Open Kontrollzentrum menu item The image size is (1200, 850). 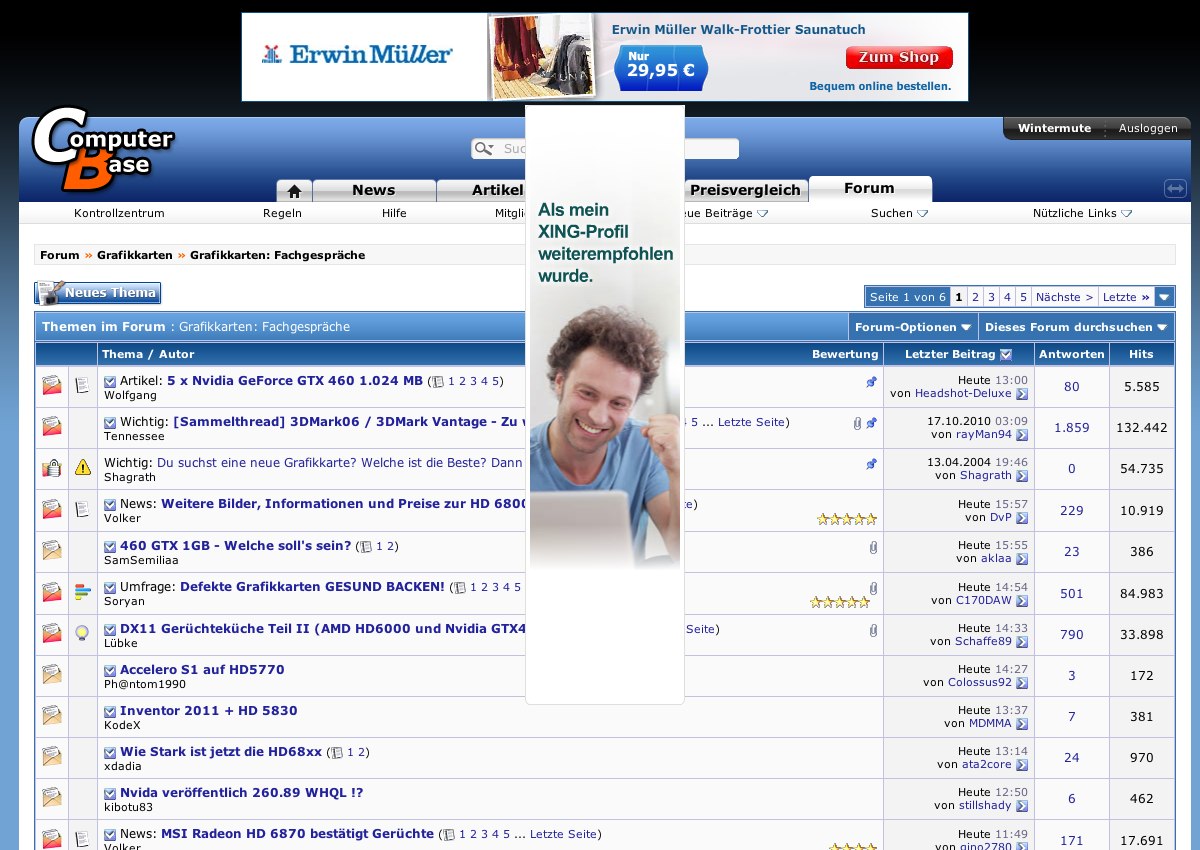click(x=119, y=213)
